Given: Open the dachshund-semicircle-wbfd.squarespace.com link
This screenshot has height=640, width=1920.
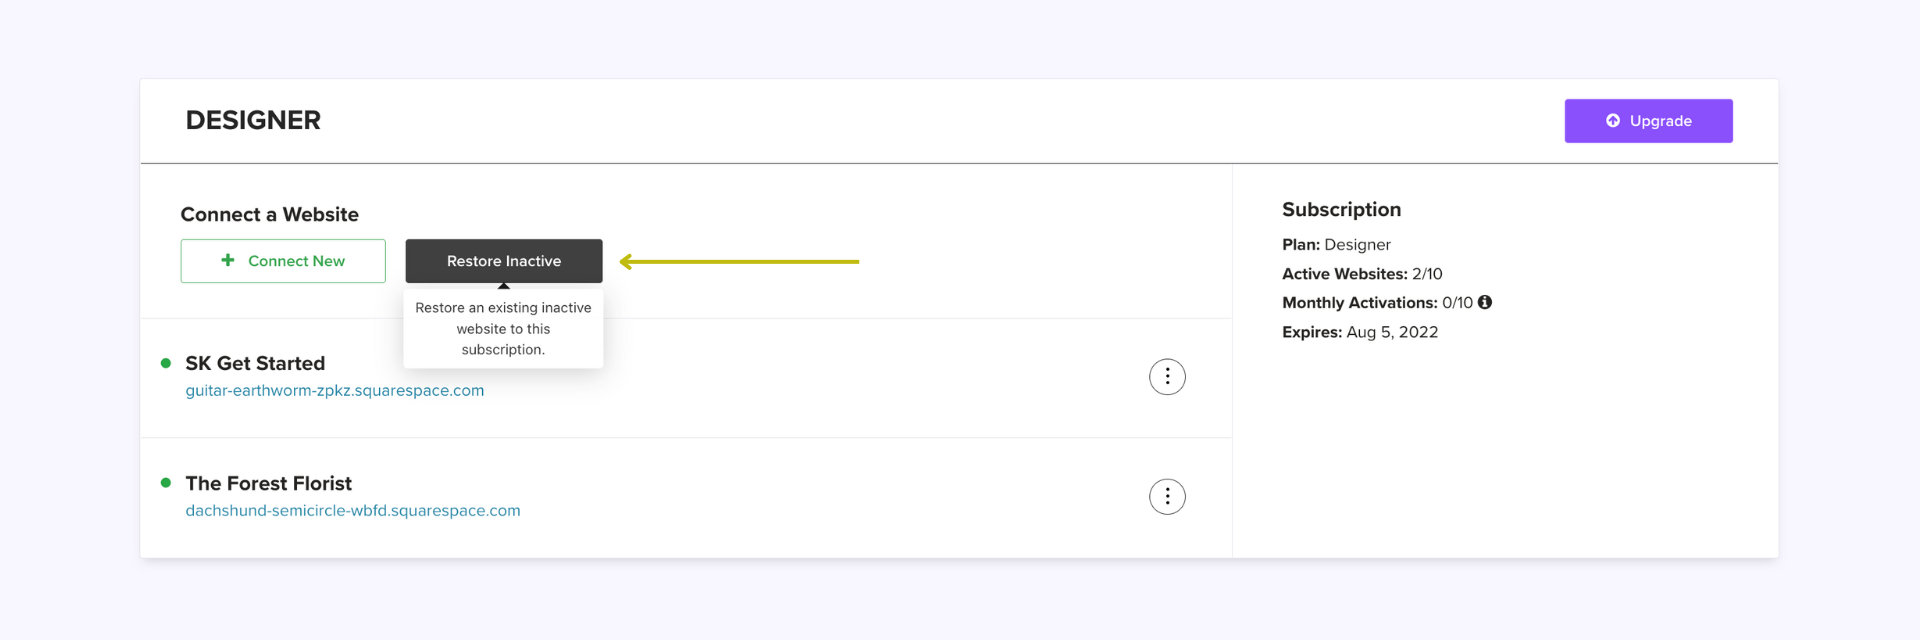Looking at the screenshot, I should tap(352, 510).
